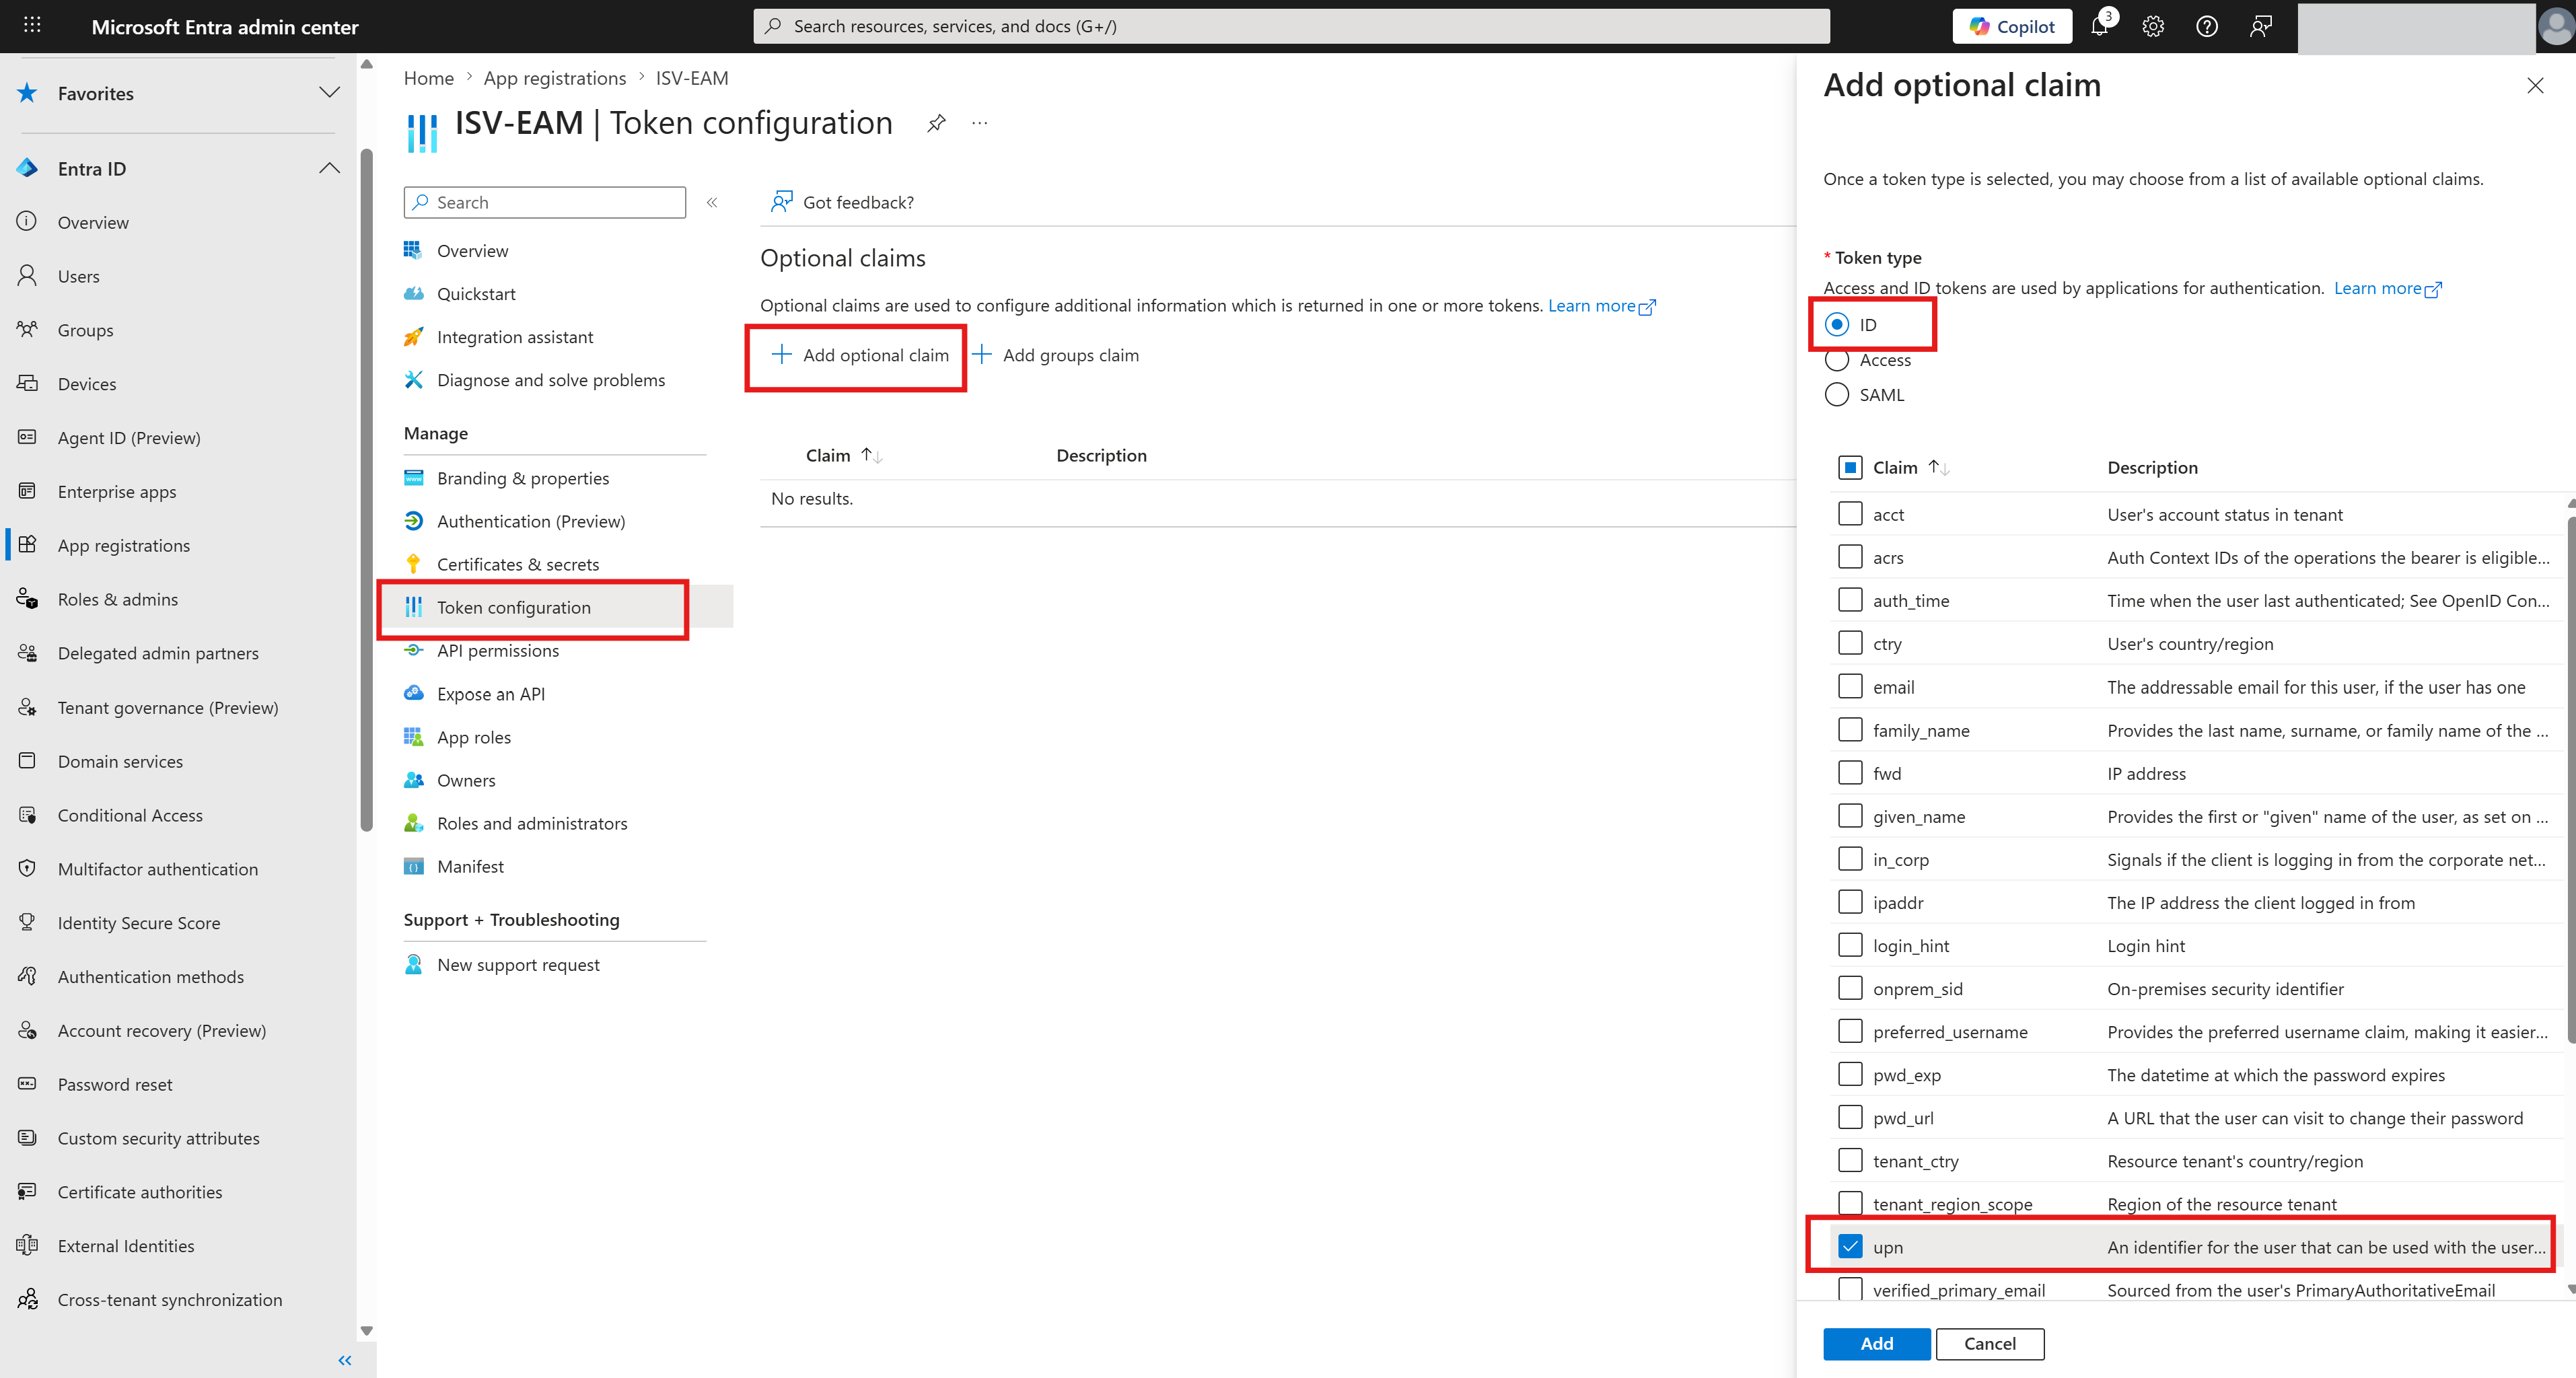The image size is (2576, 1378).
Task: Click the Add optional claim plus button
Action: [860, 355]
